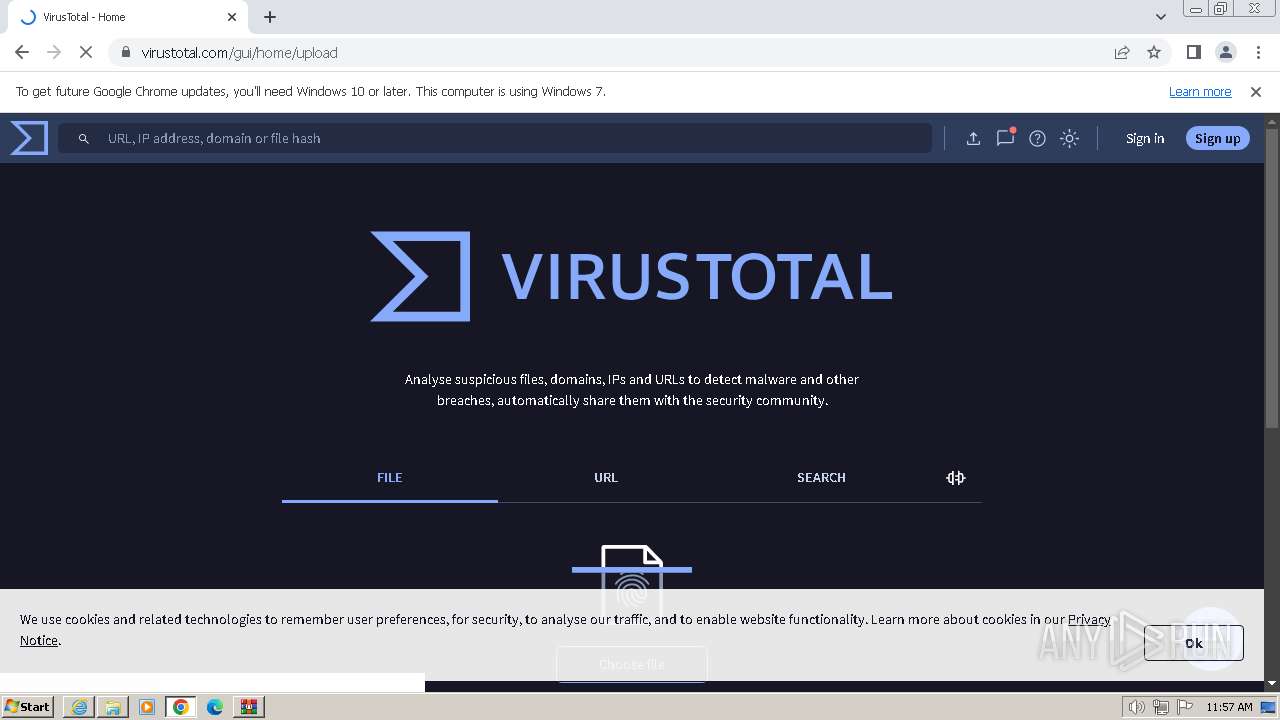Select the FILE tab

(x=390, y=478)
